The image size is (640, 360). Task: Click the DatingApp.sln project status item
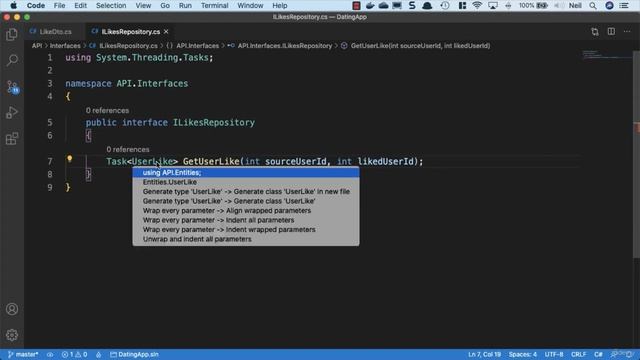click(134, 354)
